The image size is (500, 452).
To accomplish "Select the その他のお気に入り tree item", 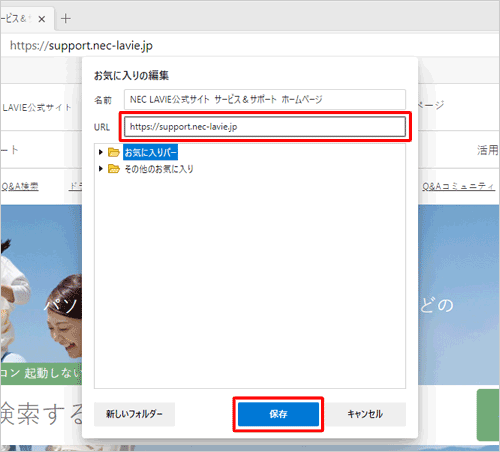I will click(159, 169).
